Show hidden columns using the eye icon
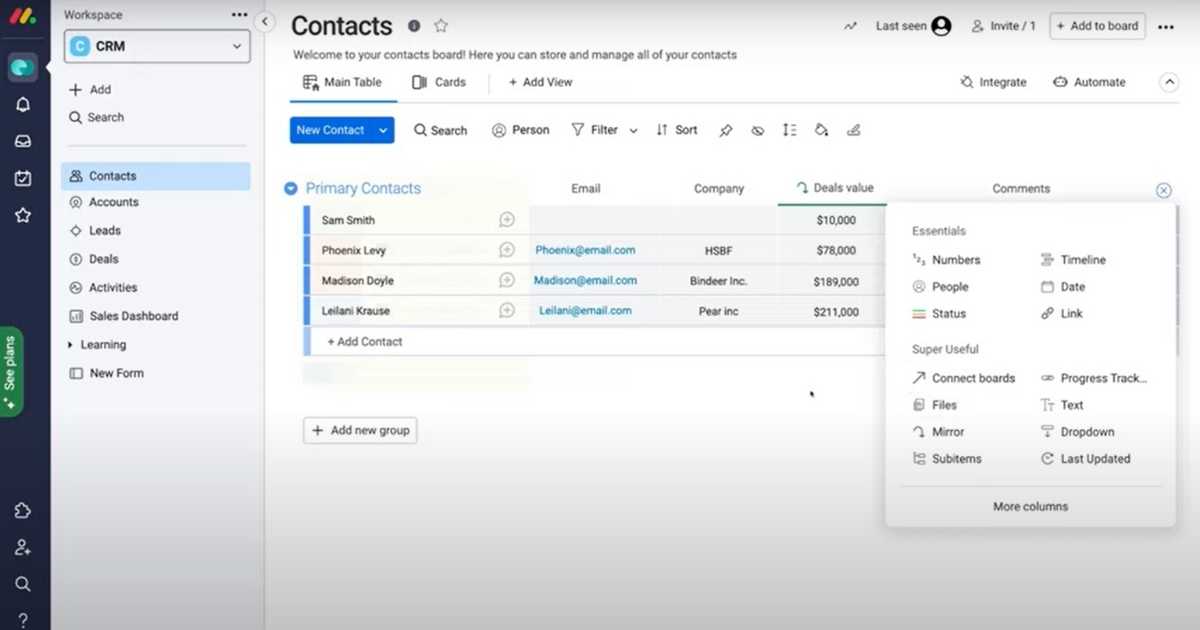The height and width of the screenshot is (630, 1200). pos(757,130)
